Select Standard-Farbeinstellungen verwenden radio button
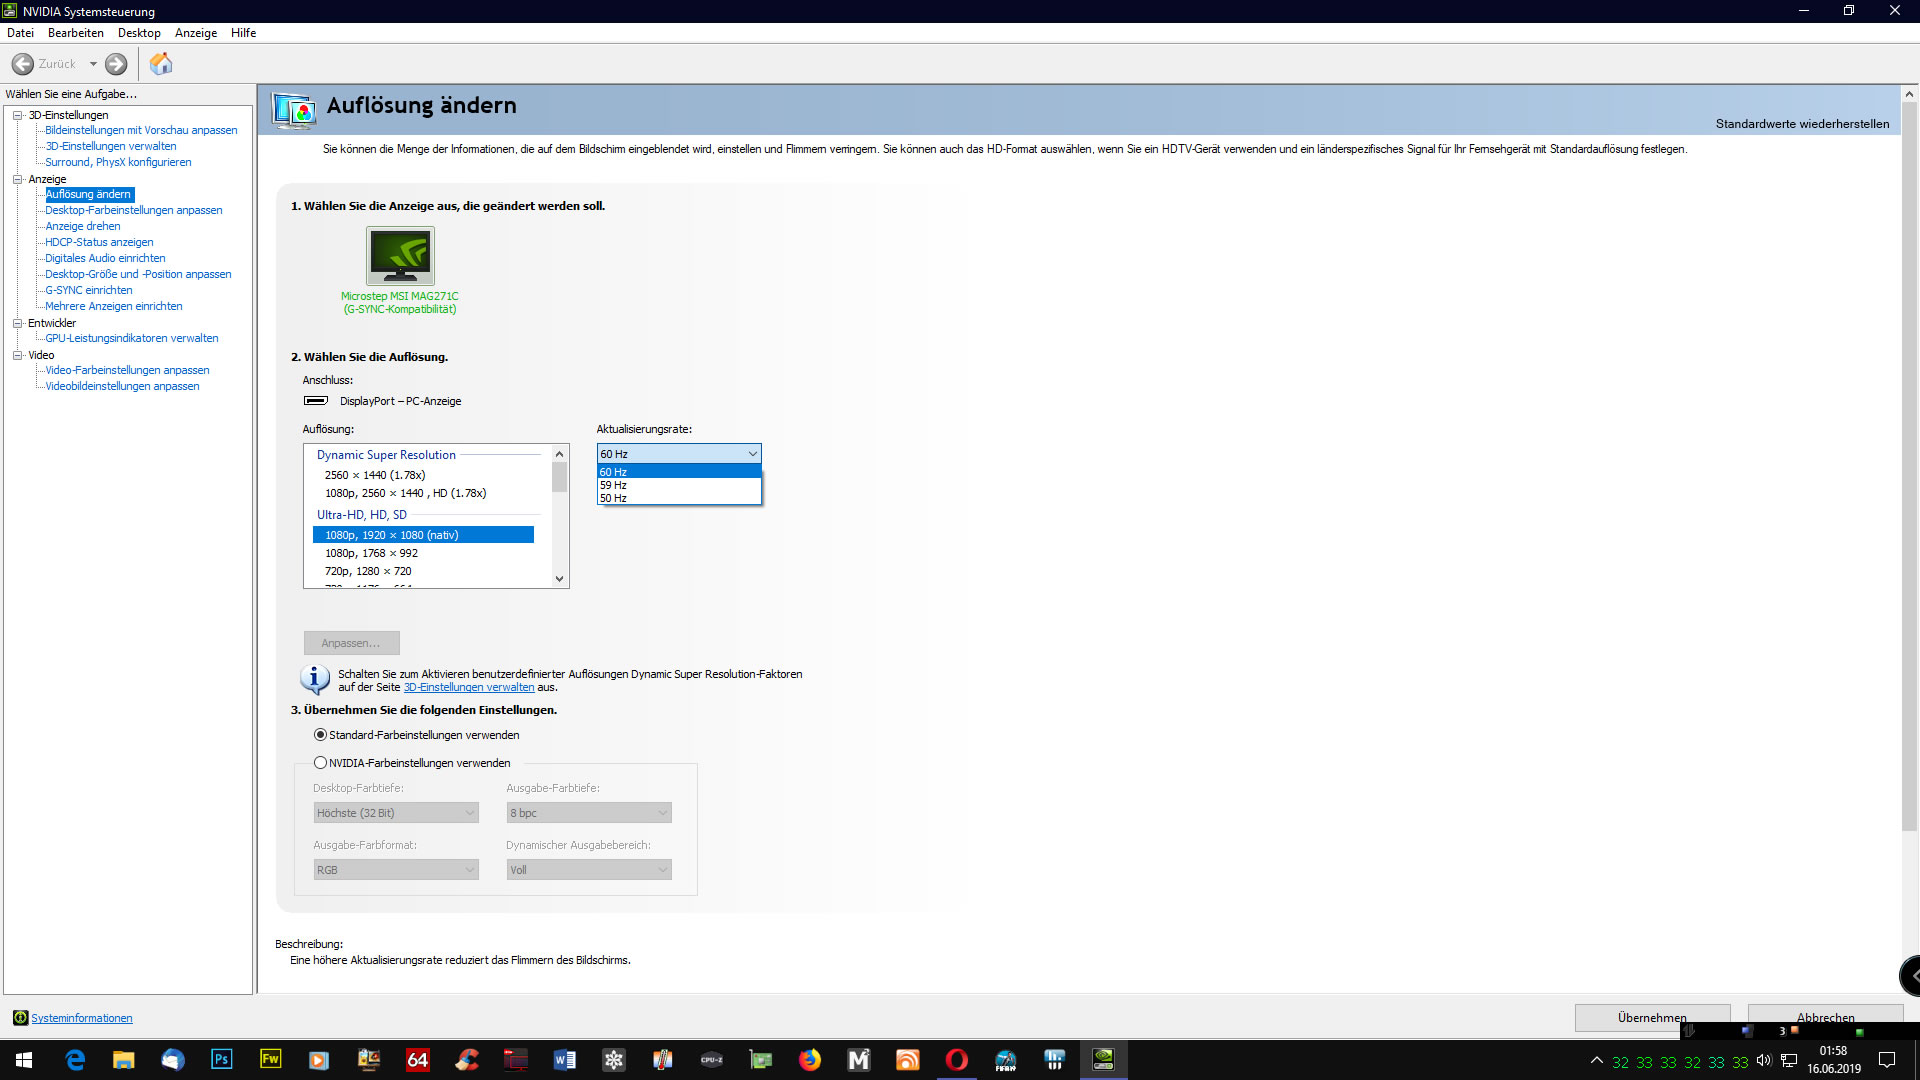Image resolution: width=1920 pixels, height=1080 pixels. (321, 735)
